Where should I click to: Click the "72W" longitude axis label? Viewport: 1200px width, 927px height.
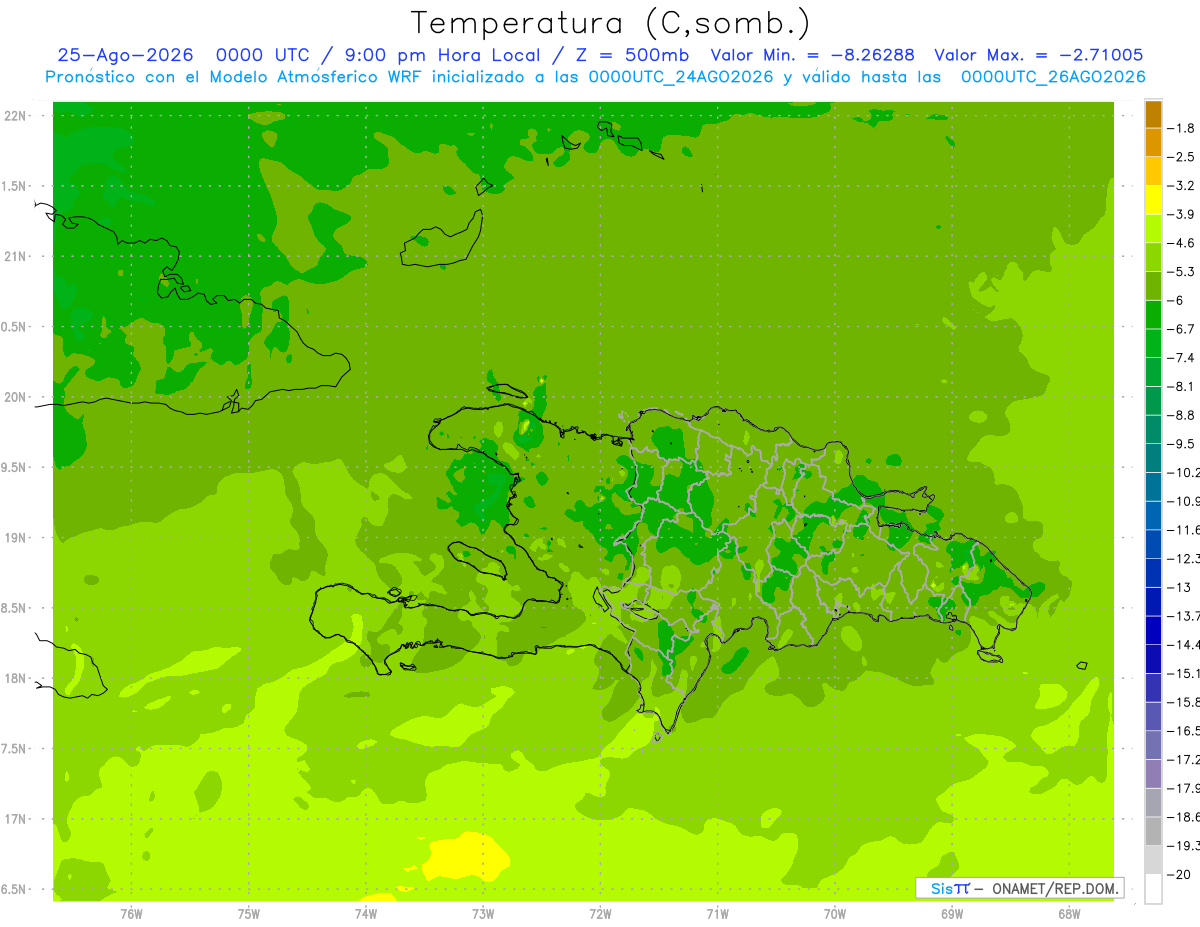click(x=600, y=914)
